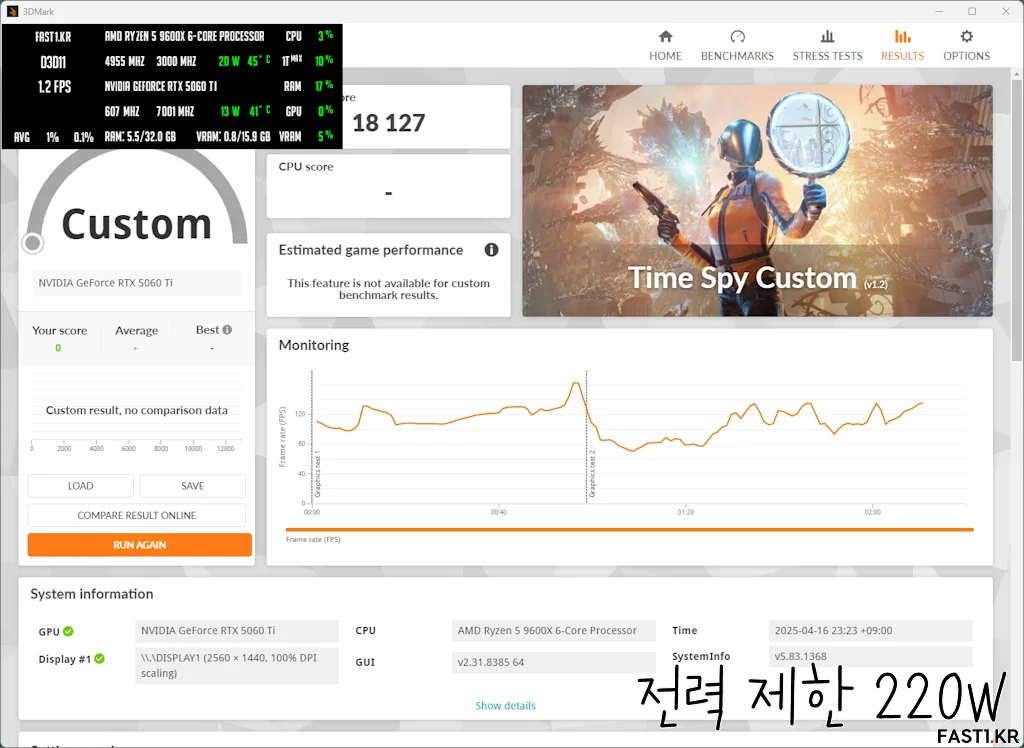Screen dimensions: 1024x748
Task: Click the Frame rate (FPS) legend label
Action: point(313,540)
